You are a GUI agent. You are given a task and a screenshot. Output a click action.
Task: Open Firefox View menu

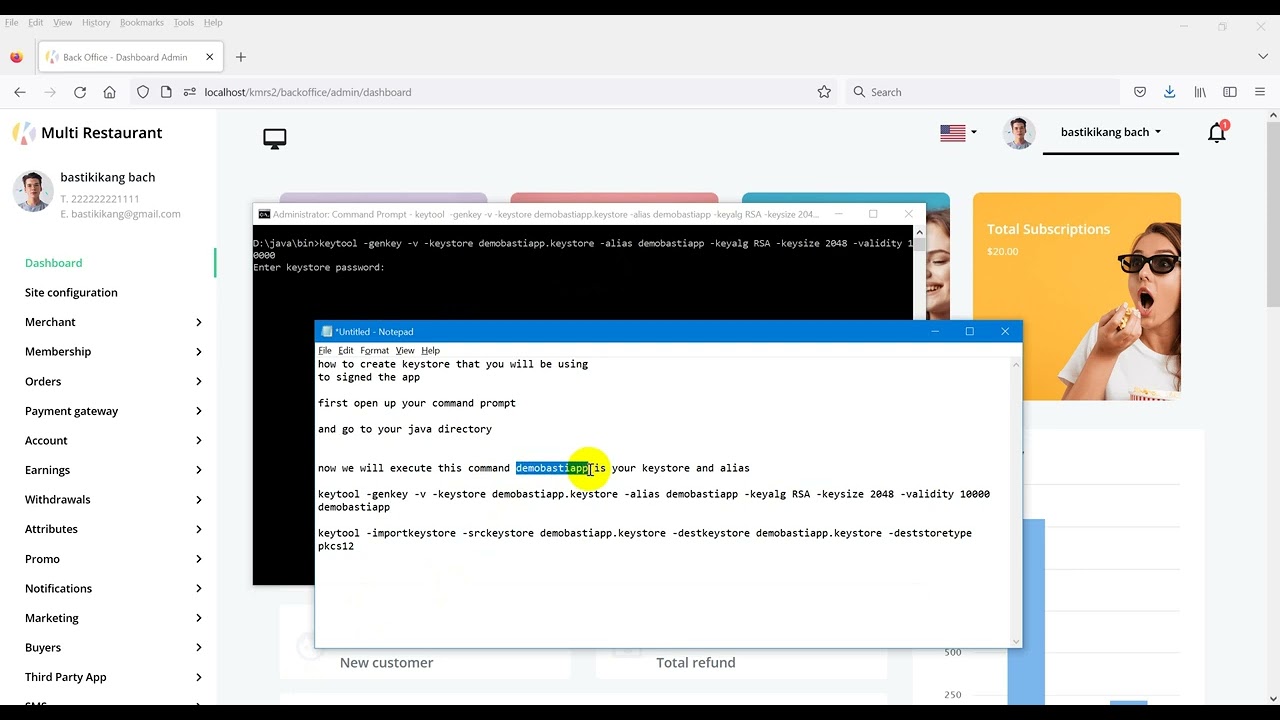[x=62, y=22]
